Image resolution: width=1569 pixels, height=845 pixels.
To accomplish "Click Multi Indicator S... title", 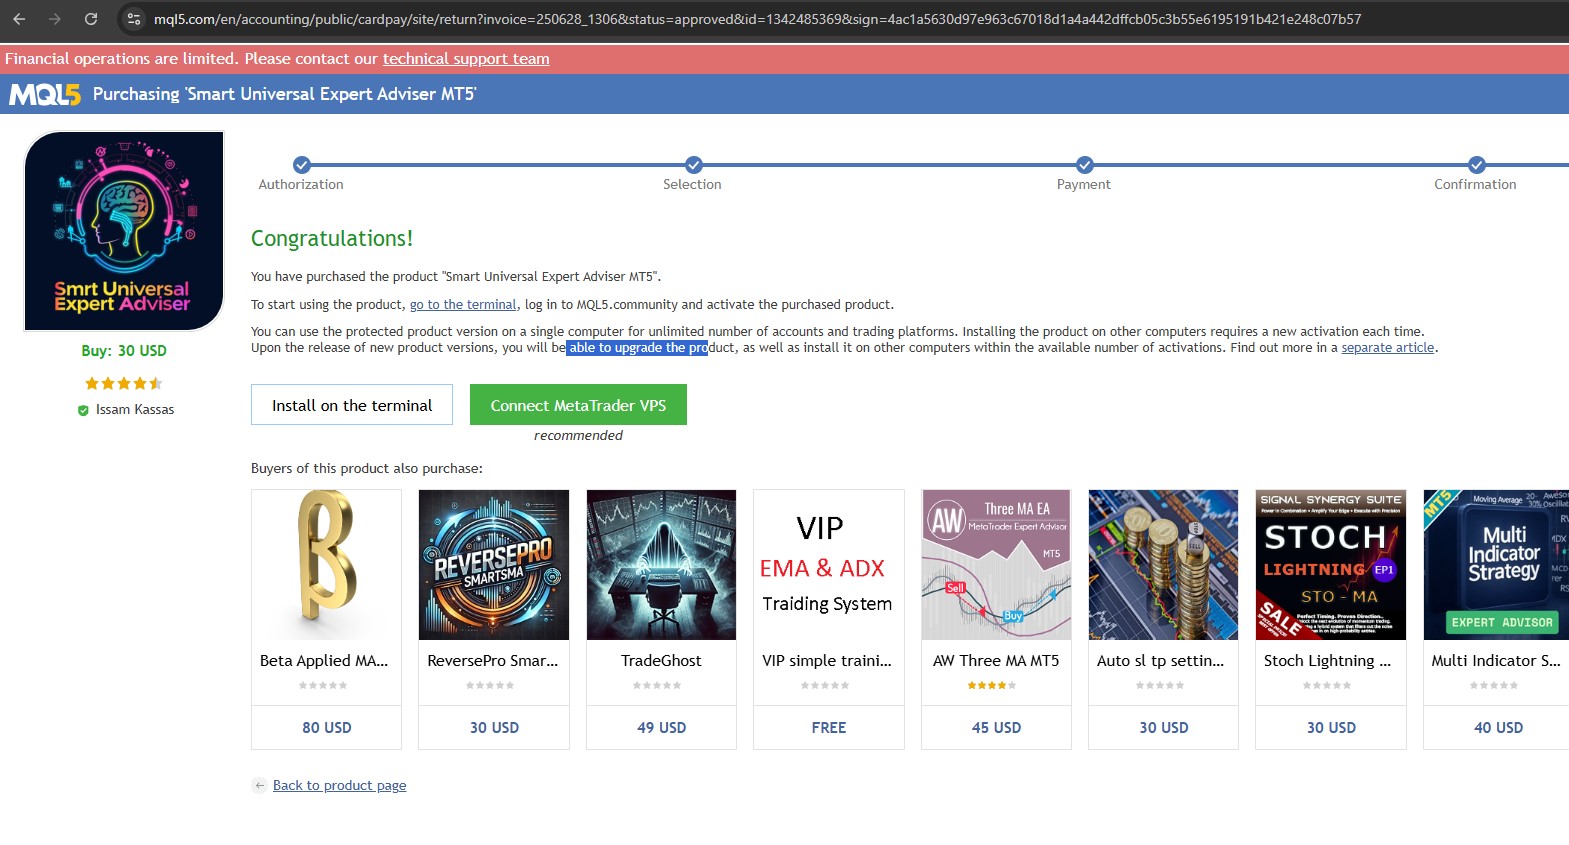I will (1496, 661).
